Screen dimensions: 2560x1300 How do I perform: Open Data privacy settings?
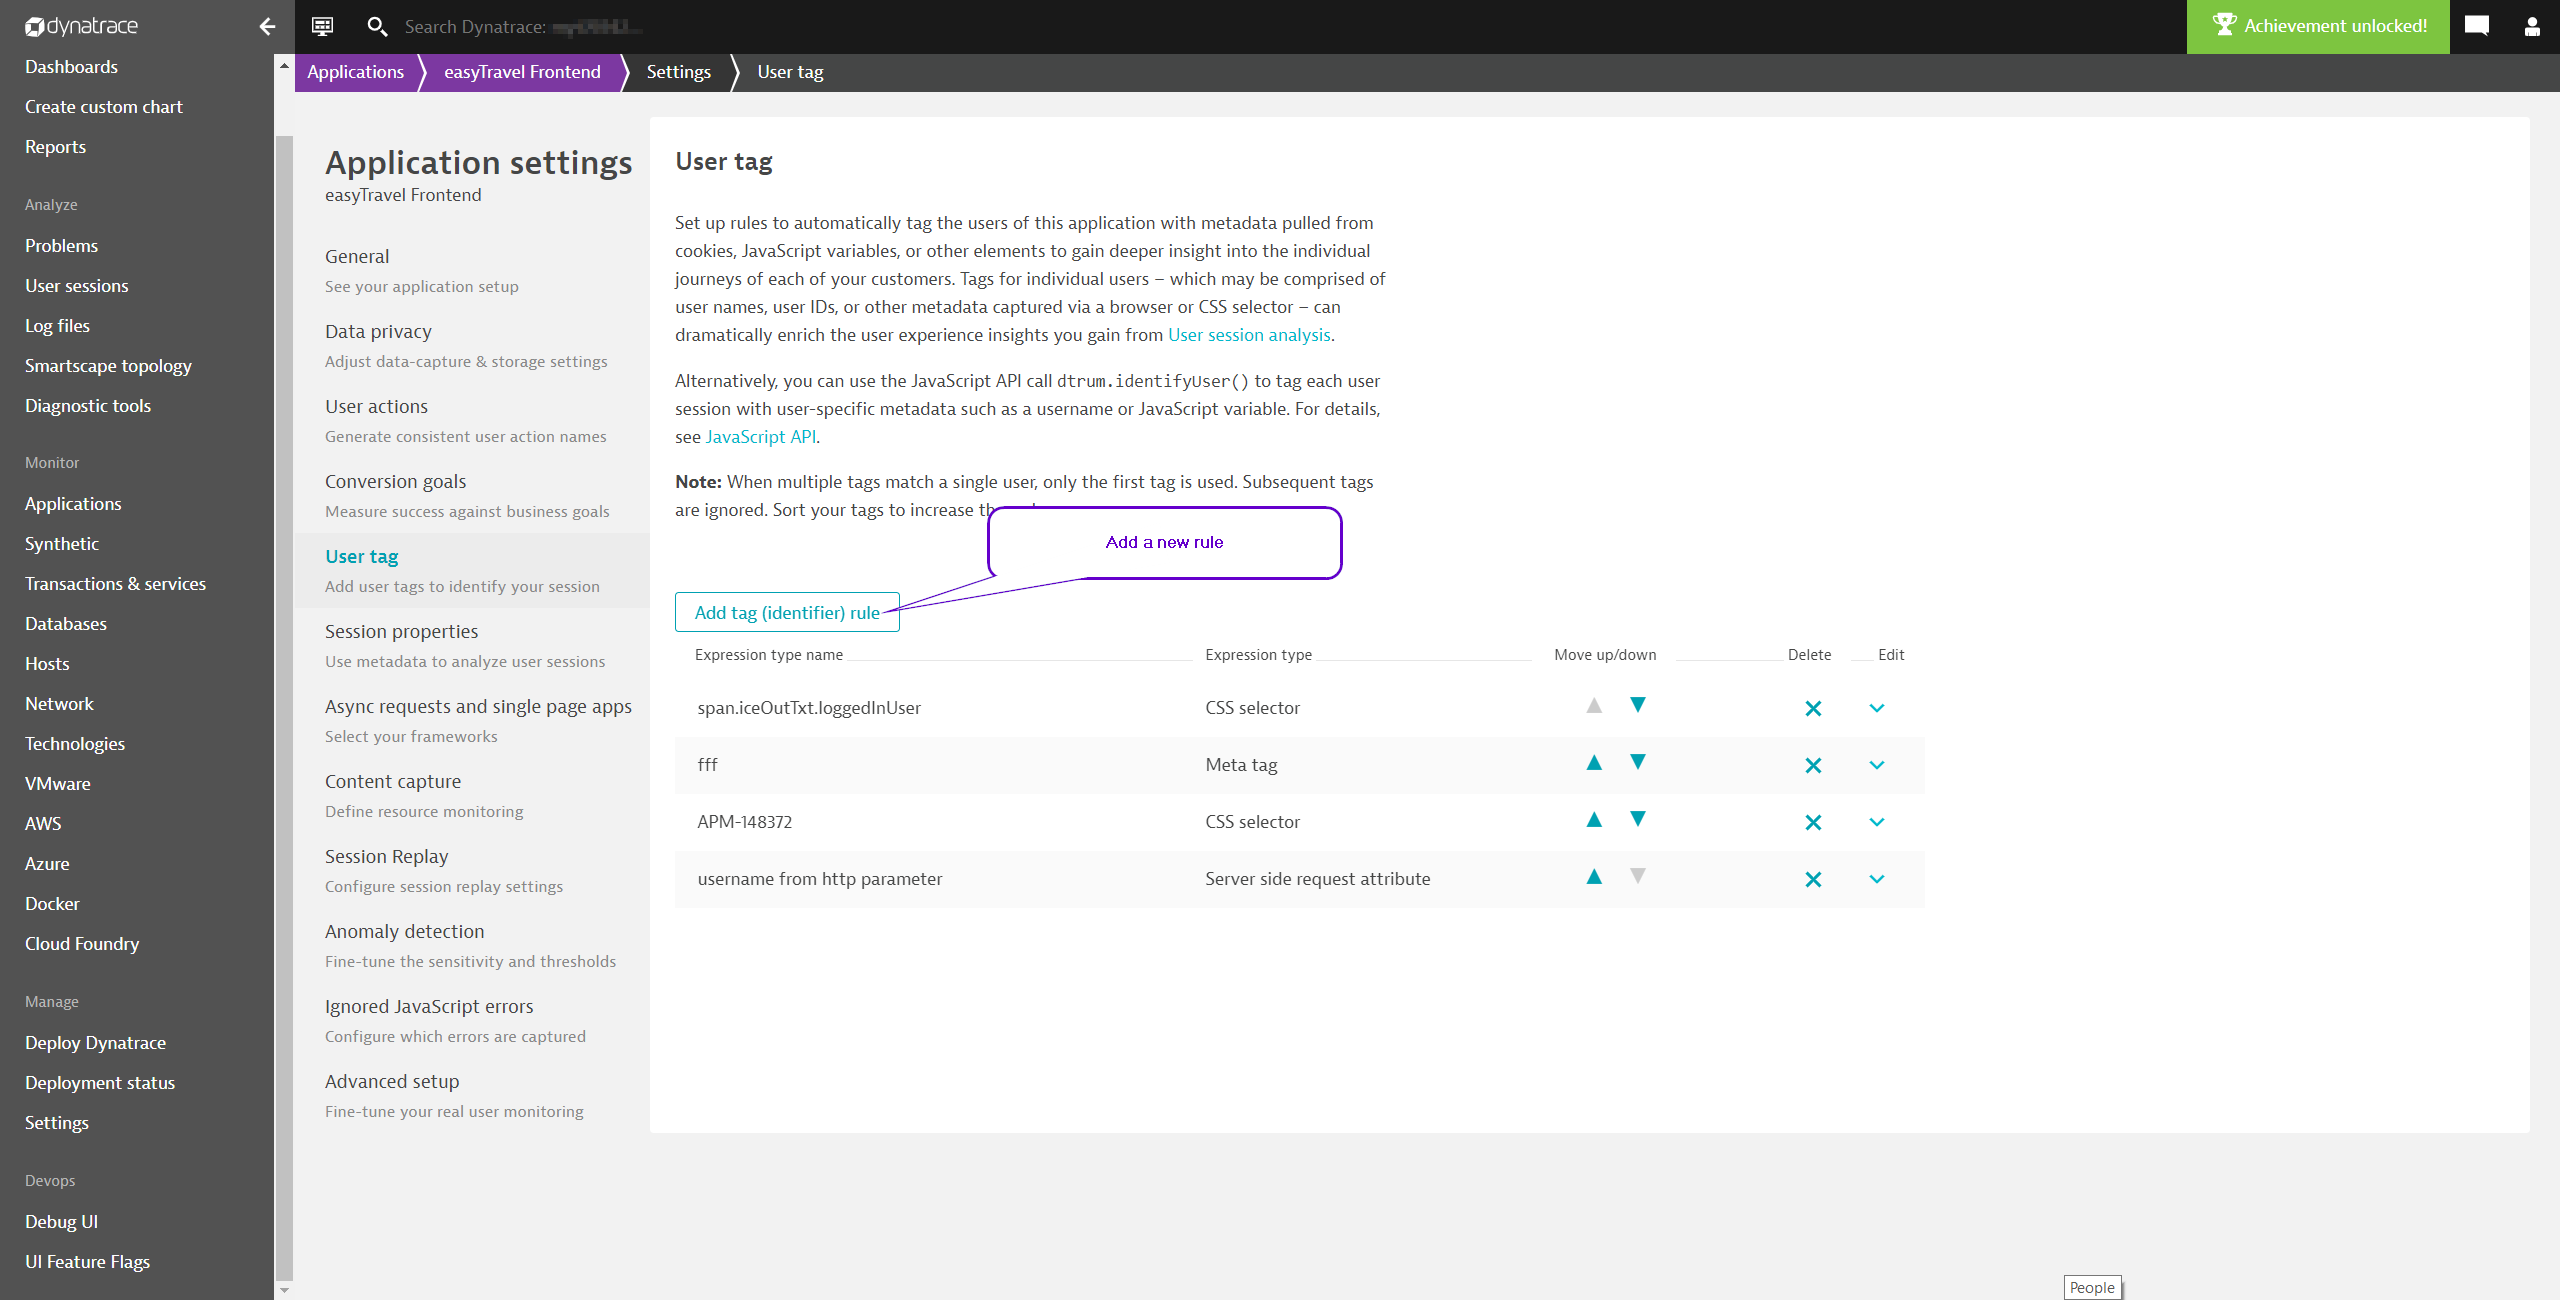pyautogui.click(x=472, y=346)
